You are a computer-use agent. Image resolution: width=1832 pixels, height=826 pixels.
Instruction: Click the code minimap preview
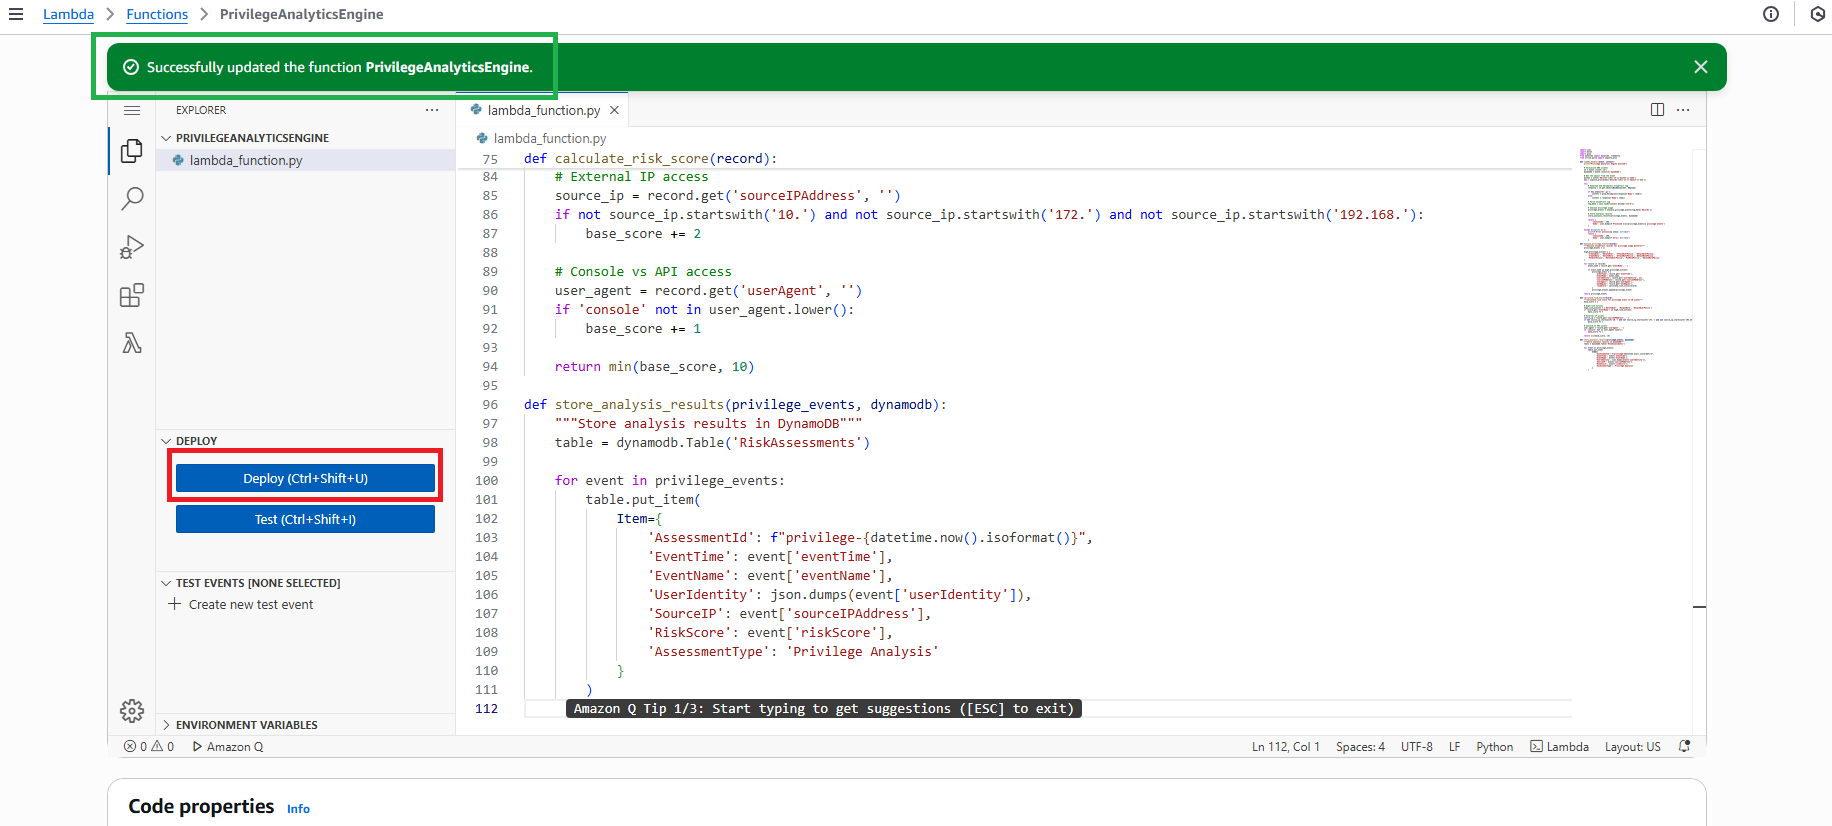[x=1634, y=260]
